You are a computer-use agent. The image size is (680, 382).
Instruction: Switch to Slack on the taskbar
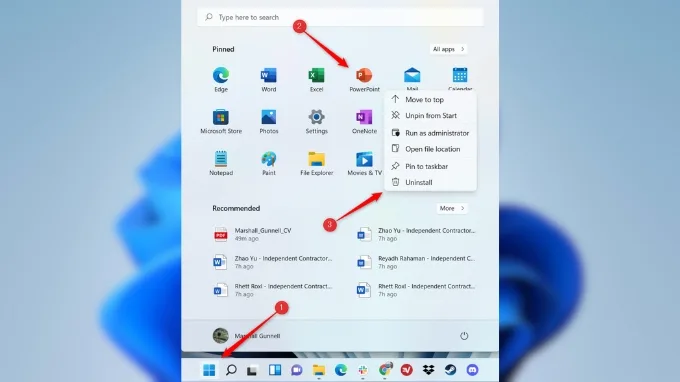[363, 370]
